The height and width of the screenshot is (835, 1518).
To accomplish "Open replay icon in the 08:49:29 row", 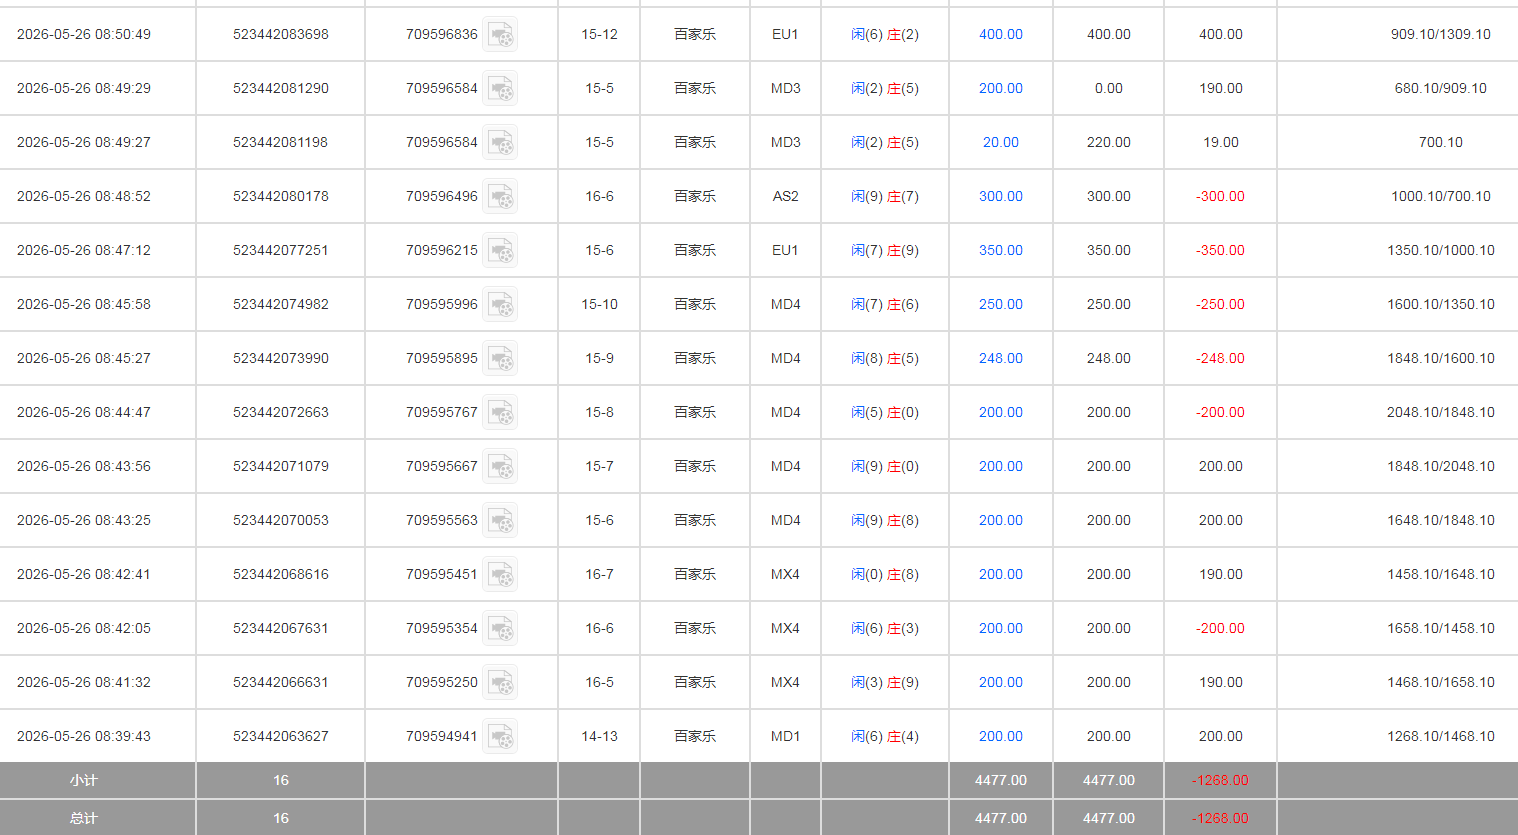I will [x=501, y=89].
